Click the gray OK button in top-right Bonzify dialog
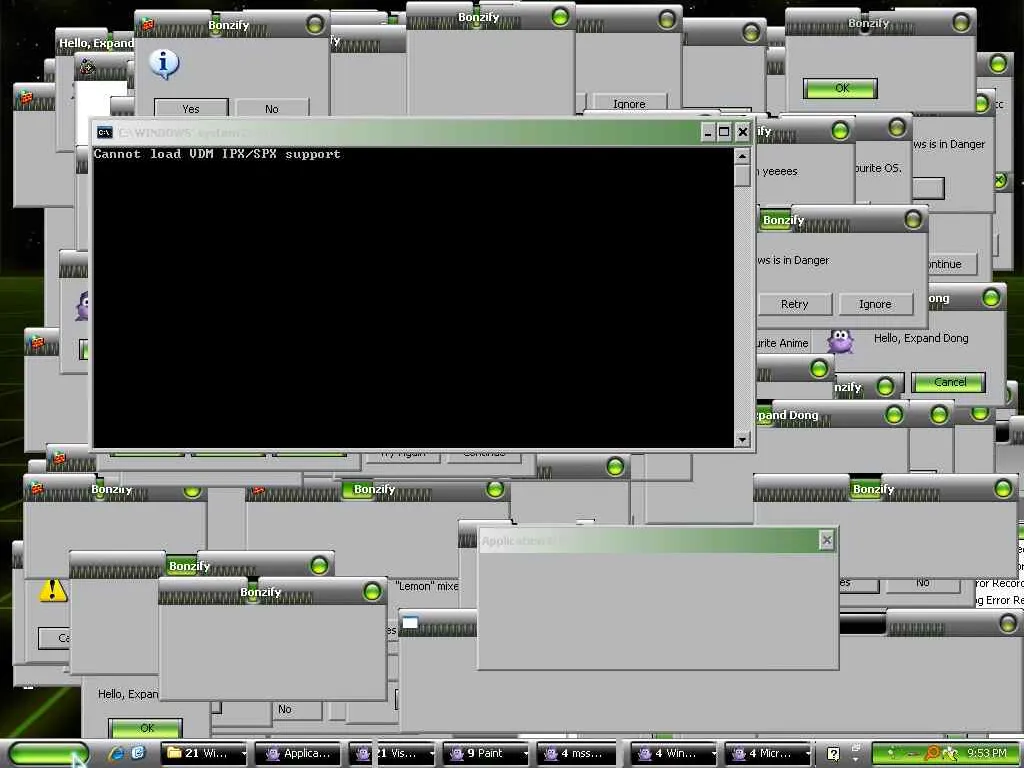The height and width of the screenshot is (768, 1024). pos(840,88)
